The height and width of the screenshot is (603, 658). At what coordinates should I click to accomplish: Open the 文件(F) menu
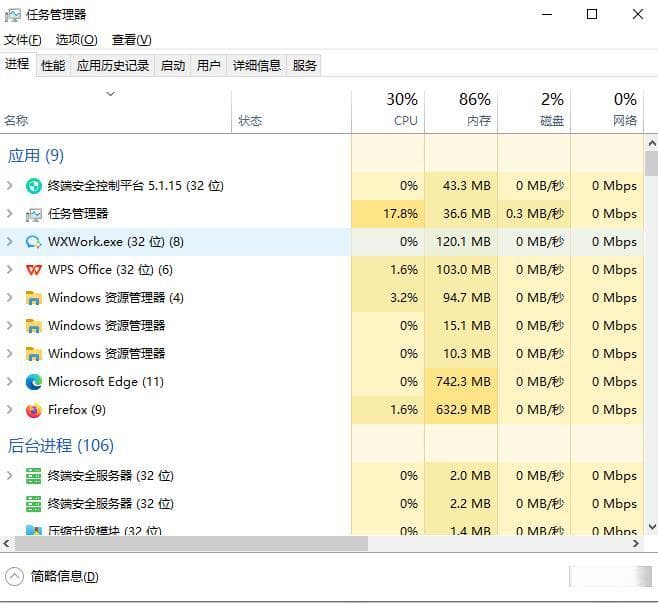point(23,40)
